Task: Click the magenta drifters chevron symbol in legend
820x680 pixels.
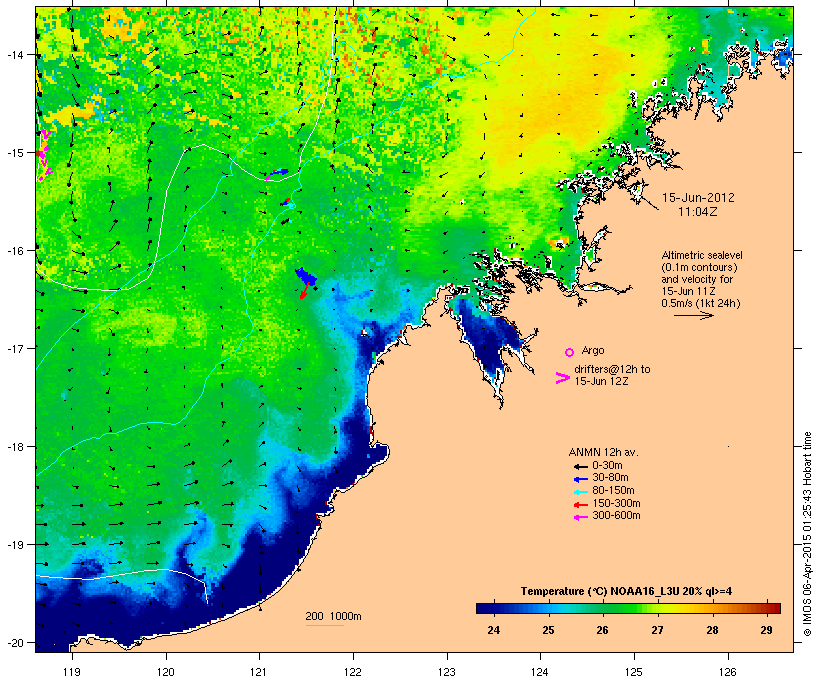Action: click(562, 378)
